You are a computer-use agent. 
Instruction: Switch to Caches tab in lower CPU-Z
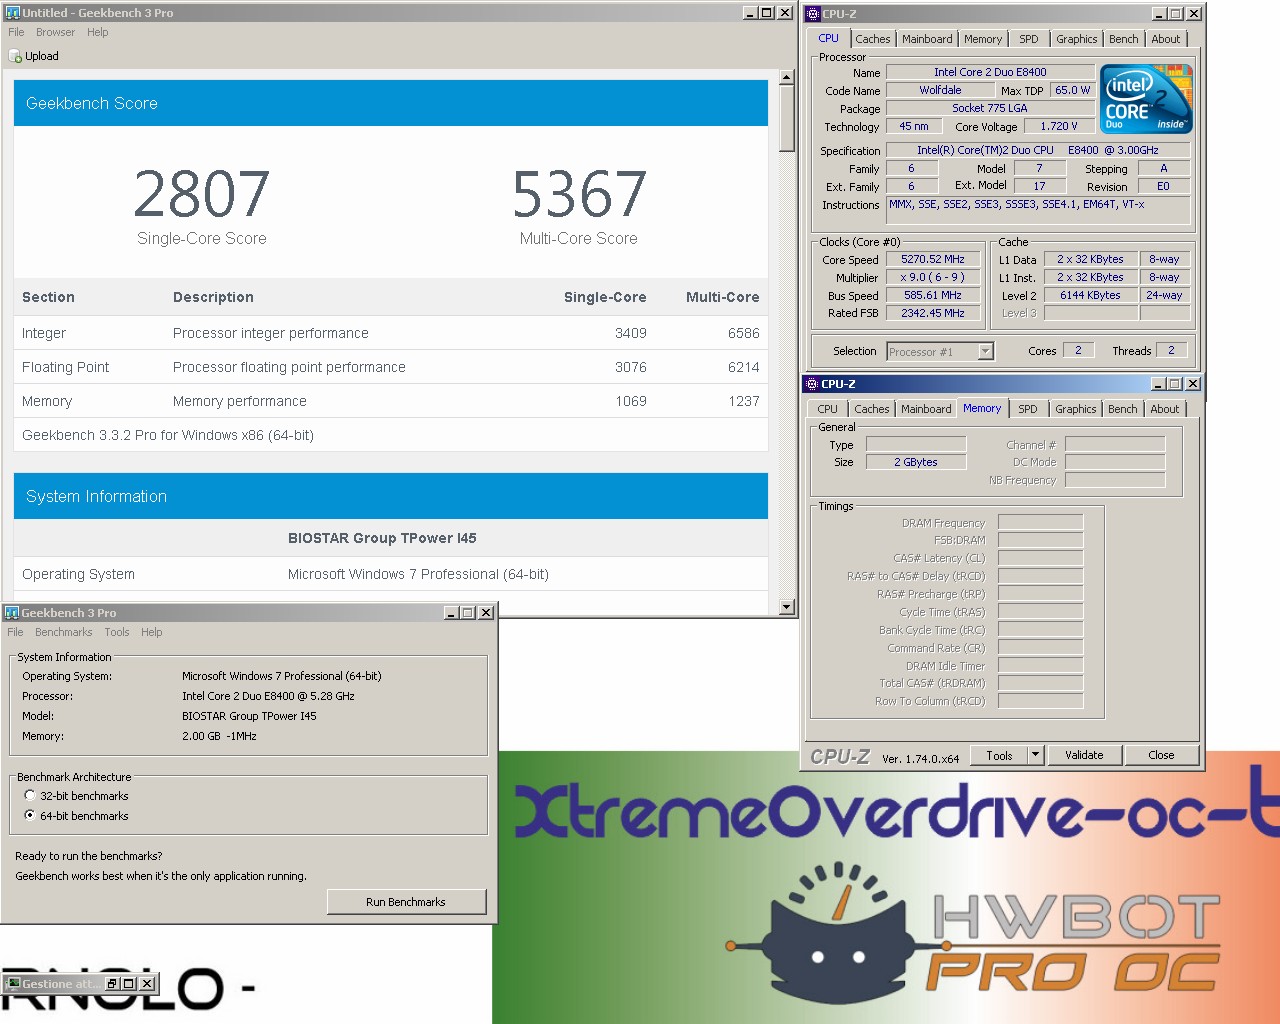point(871,409)
